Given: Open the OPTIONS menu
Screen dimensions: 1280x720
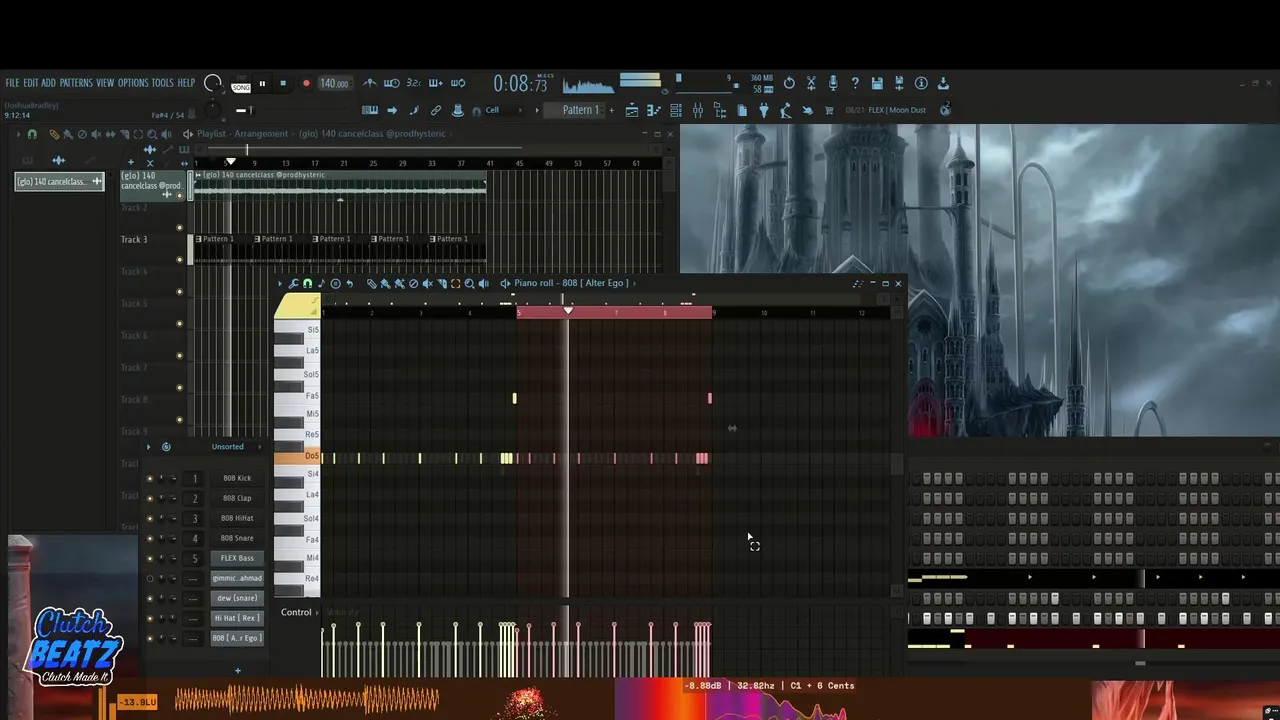Looking at the screenshot, I should (133, 83).
